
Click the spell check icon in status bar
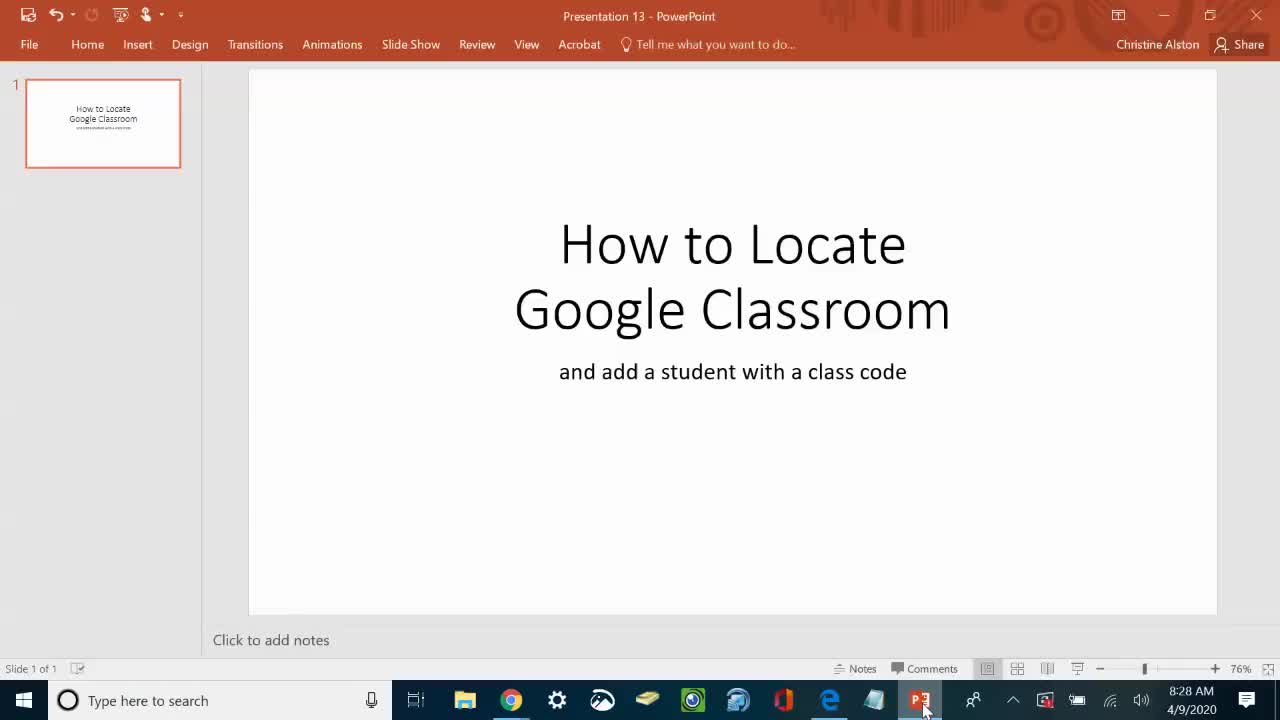[x=77, y=669]
